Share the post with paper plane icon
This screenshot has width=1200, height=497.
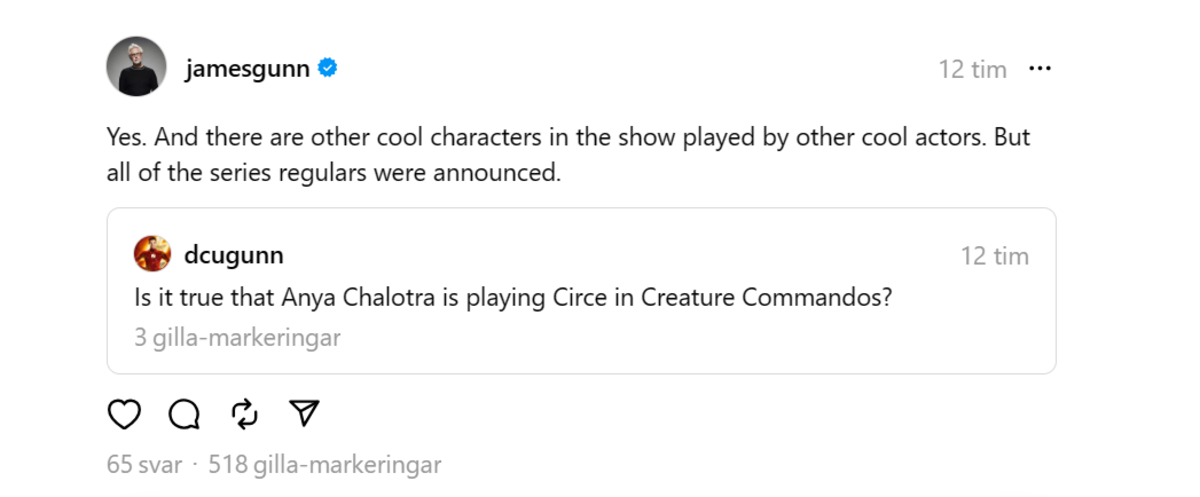(304, 414)
